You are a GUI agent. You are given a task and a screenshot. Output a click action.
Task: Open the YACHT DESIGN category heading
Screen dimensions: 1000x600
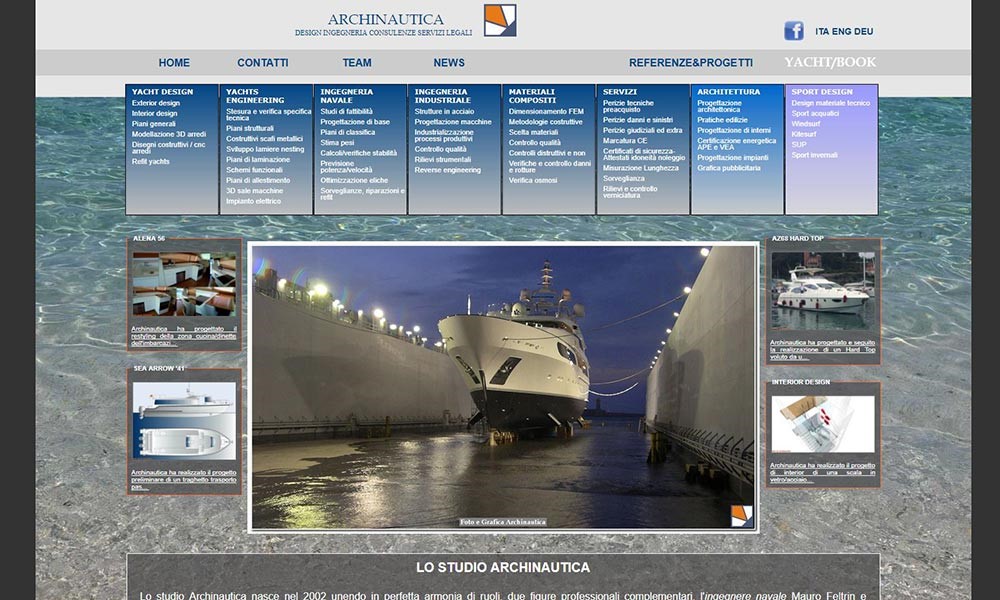163,92
